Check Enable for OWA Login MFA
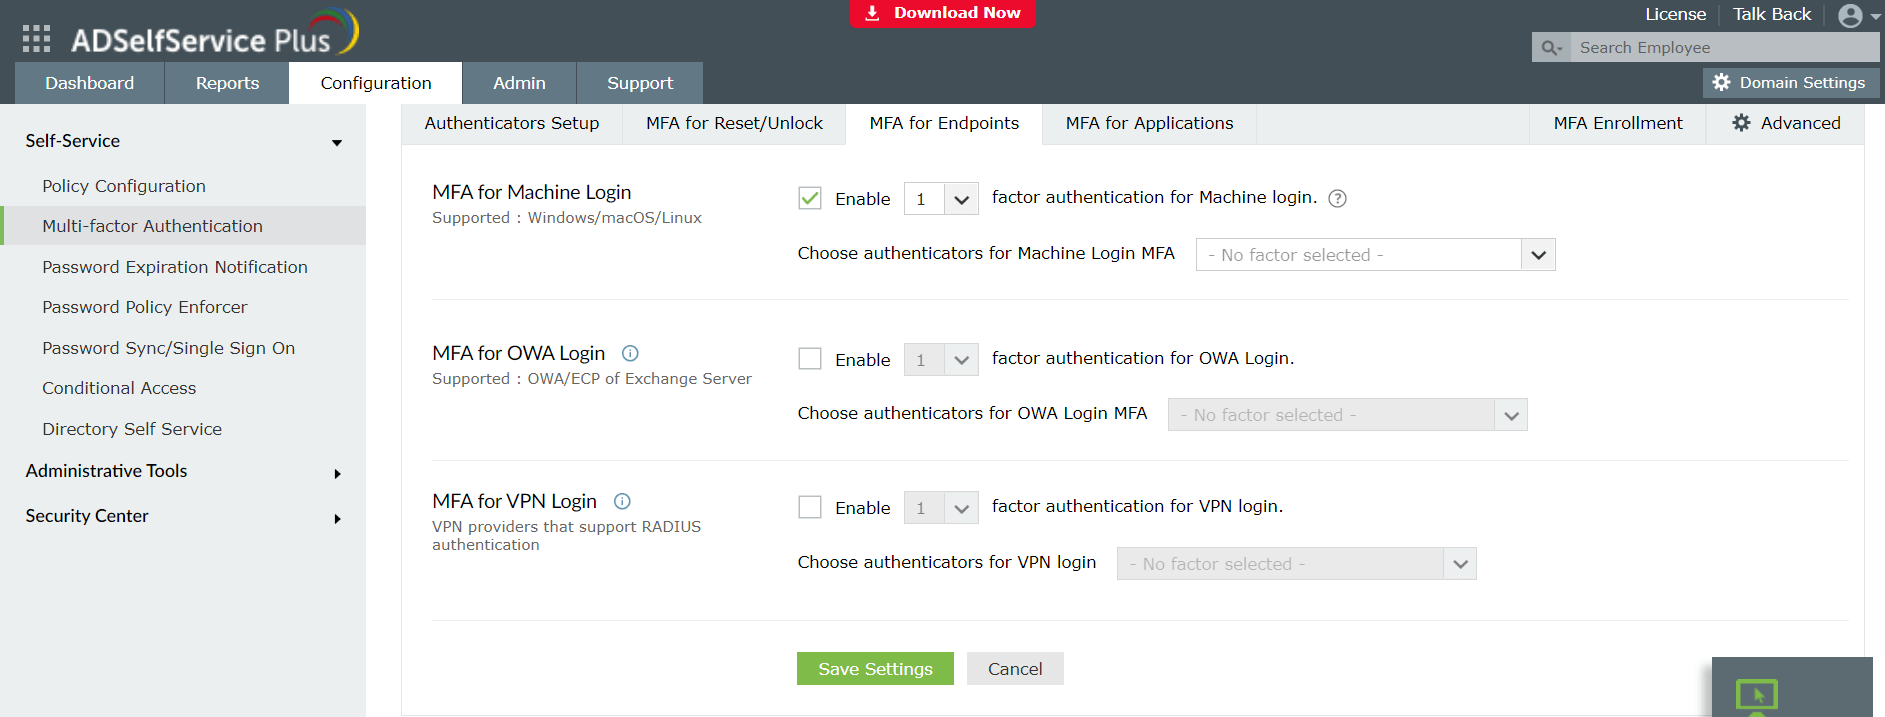The image size is (1885, 717). 810,359
